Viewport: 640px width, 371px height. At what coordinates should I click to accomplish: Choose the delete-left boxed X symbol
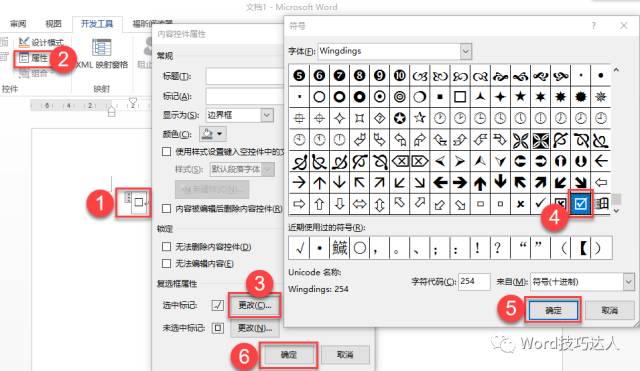(400, 161)
